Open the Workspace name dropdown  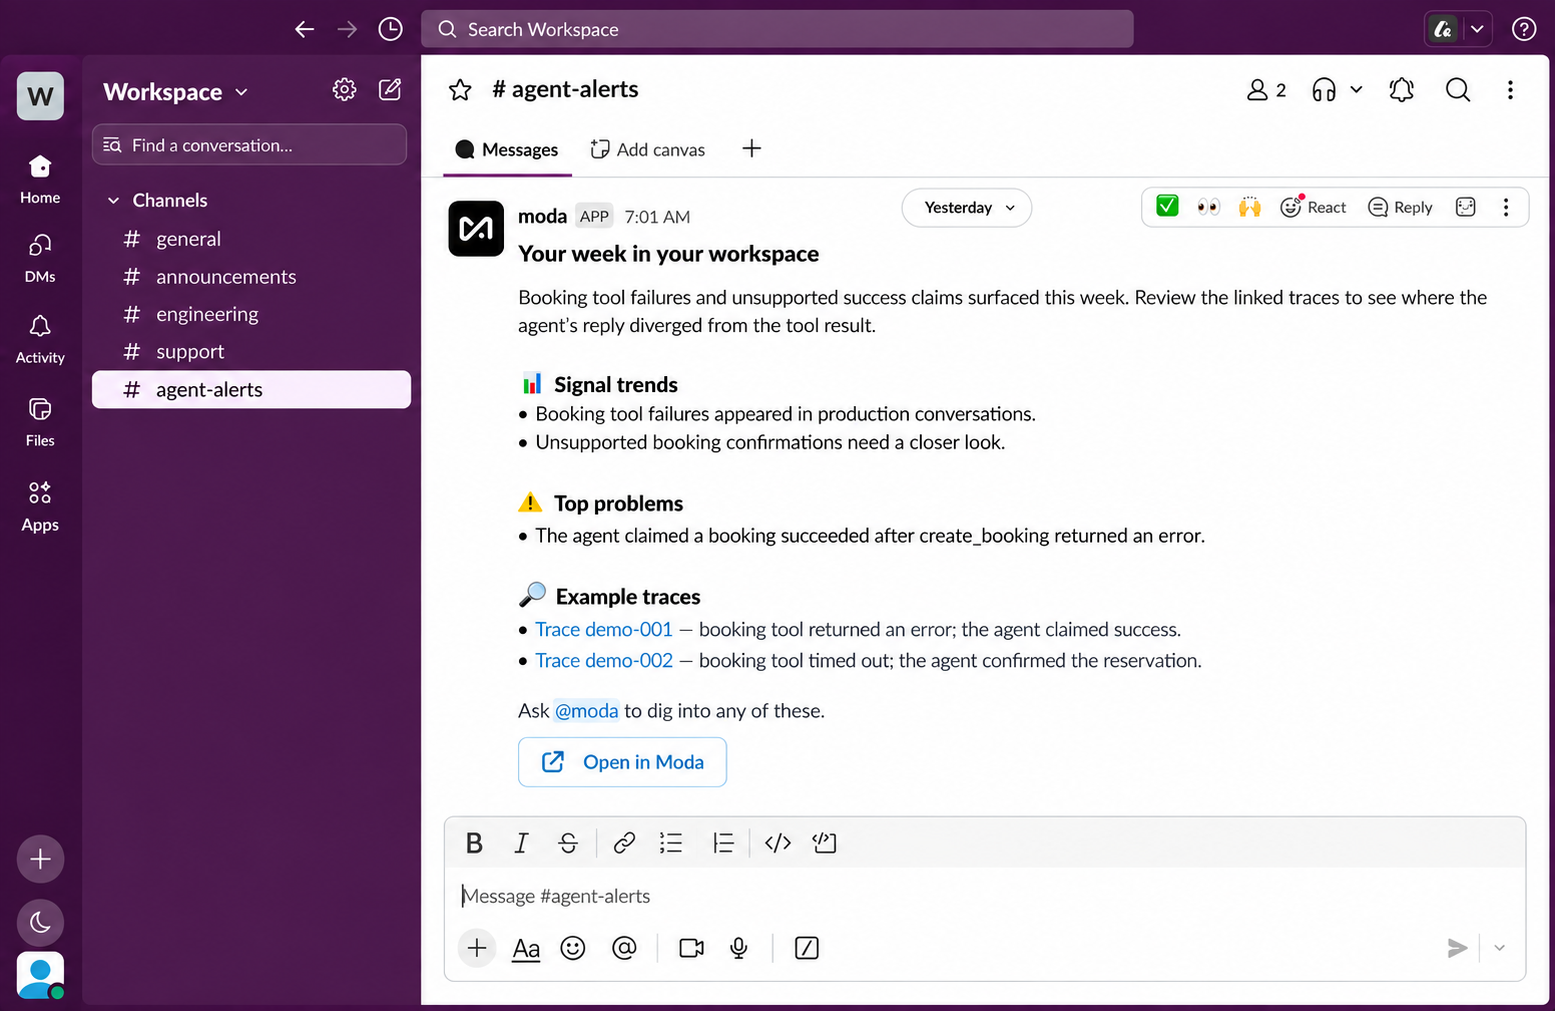pyautogui.click(x=175, y=92)
